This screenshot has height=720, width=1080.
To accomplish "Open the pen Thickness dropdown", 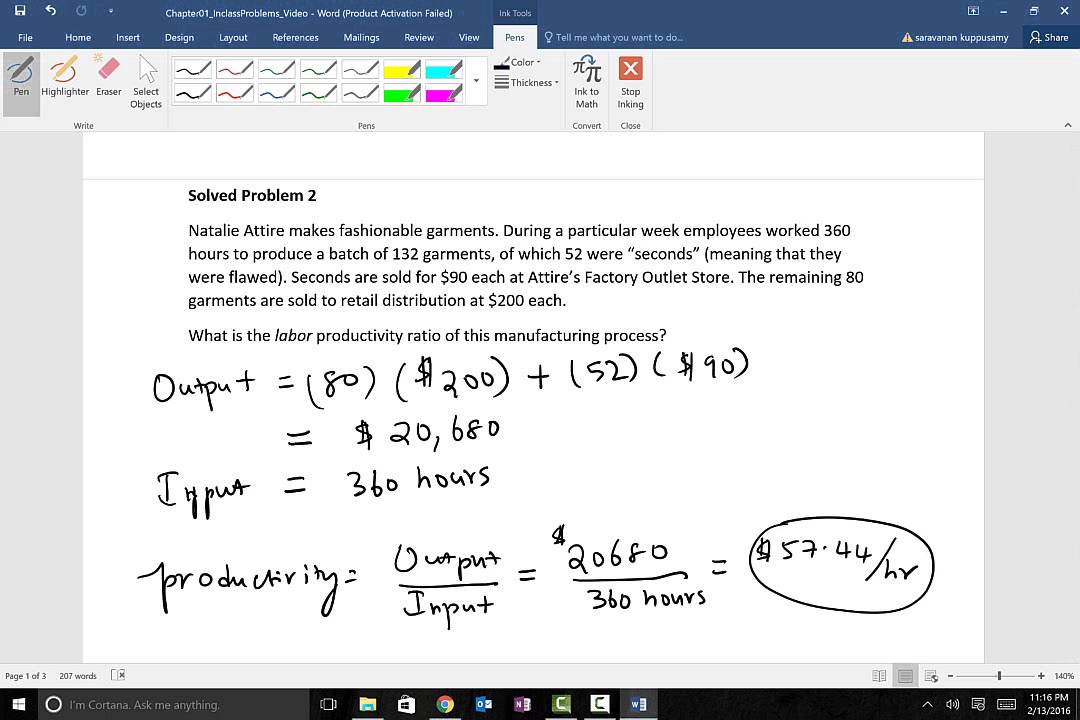I will pyautogui.click(x=527, y=83).
